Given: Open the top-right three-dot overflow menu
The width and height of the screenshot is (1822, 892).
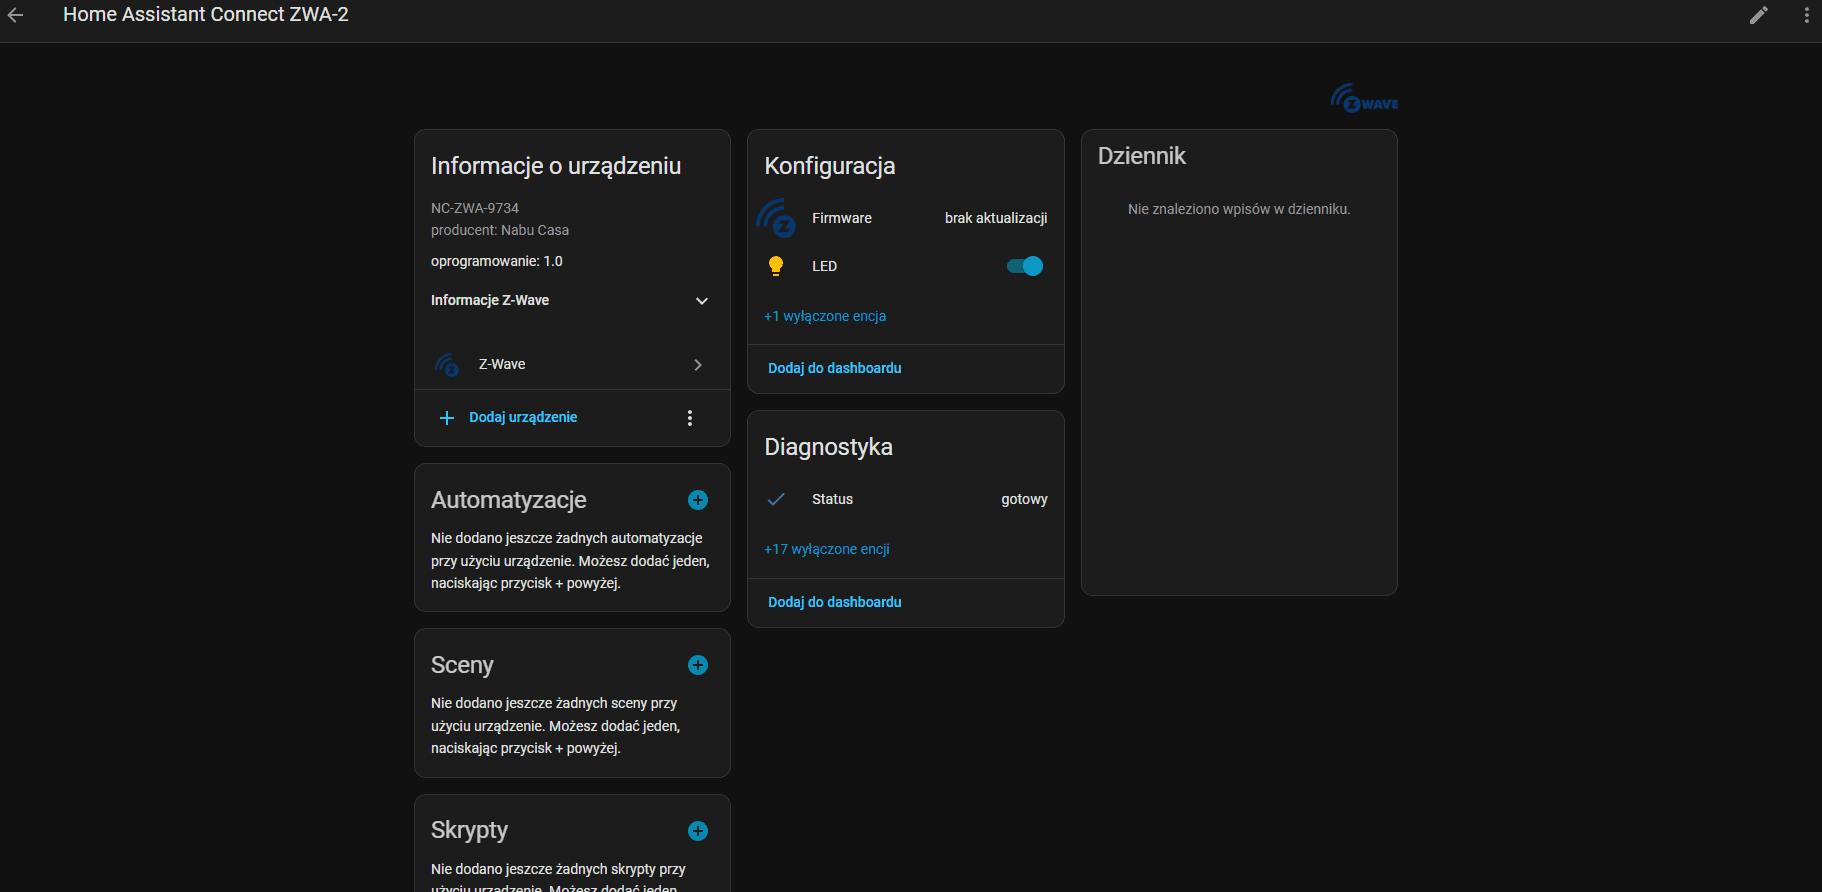Looking at the screenshot, I should (x=1806, y=15).
